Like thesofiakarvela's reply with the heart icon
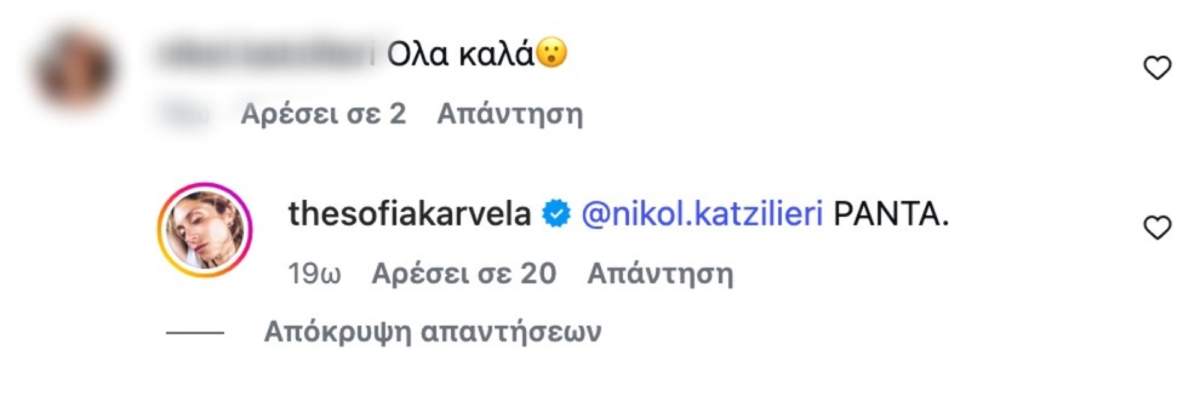 pyautogui.click(x=1157, y=229)
